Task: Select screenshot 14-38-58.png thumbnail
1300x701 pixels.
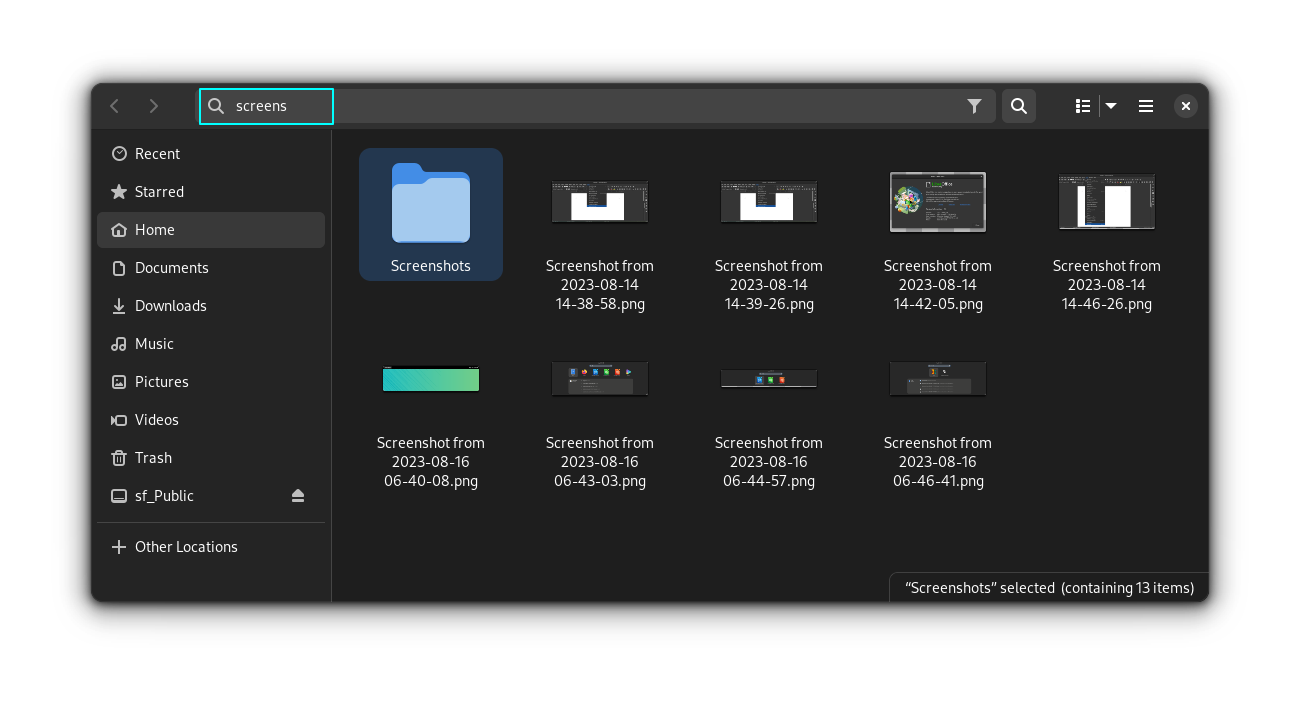Action: tap(600, 201)
